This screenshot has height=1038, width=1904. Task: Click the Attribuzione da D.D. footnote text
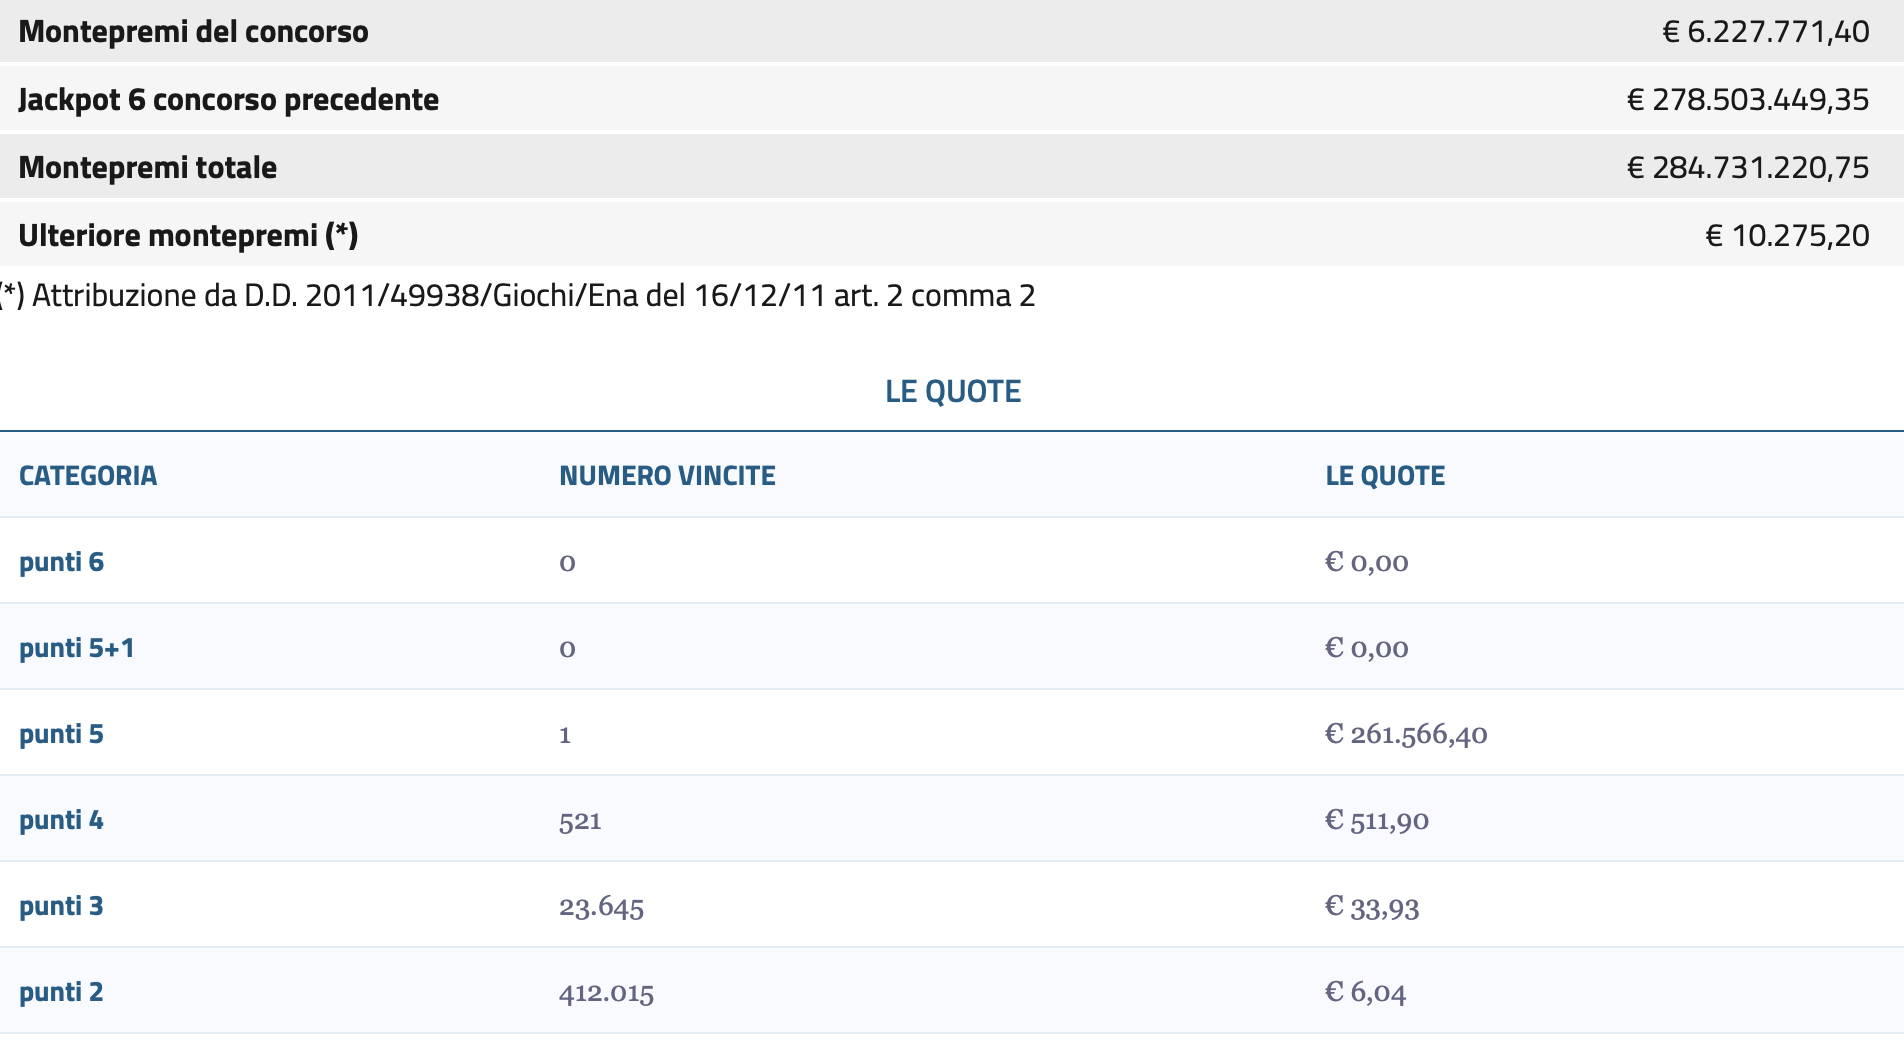[517, 296]
